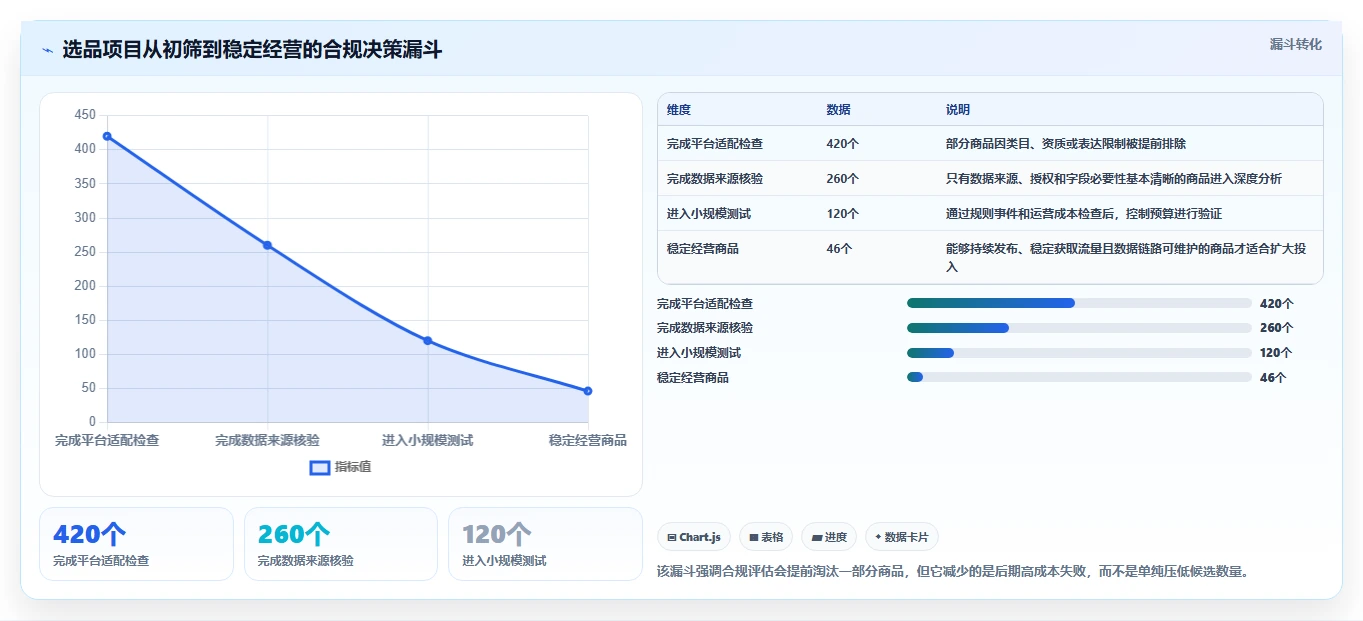Viewport: 1363px width, 621px height.
Task: Click table value 420个
Action: (x=843, y=144)
